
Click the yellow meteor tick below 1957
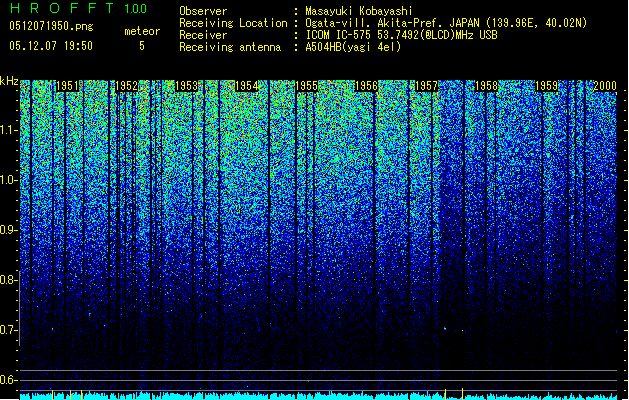tap(445, 393)
